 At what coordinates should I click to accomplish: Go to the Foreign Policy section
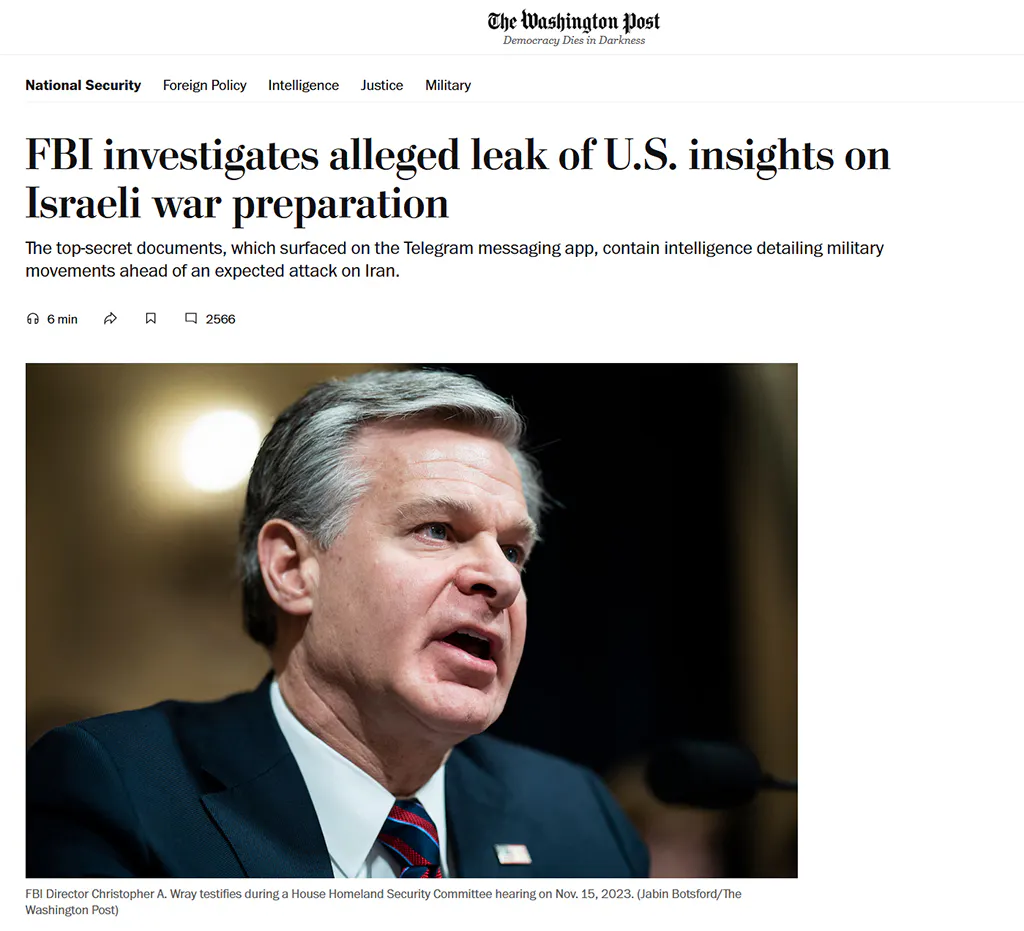pos(204,86)
